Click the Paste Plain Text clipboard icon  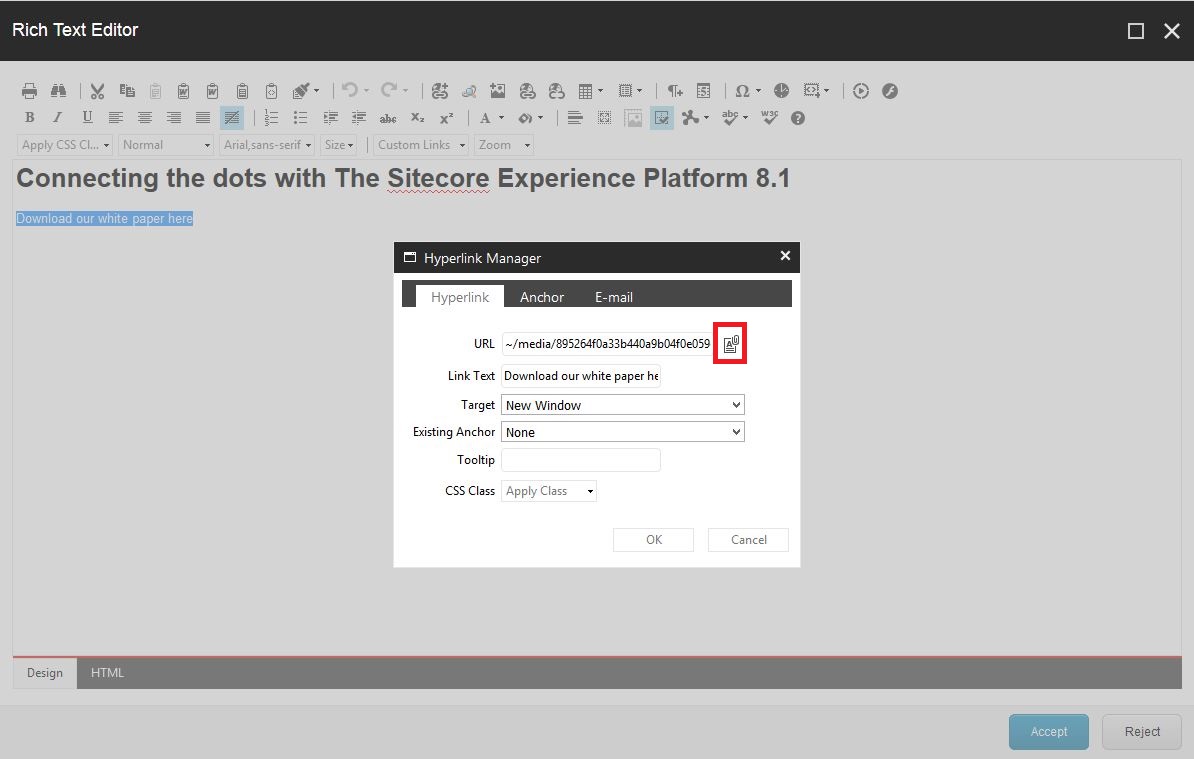click(242, 91)
